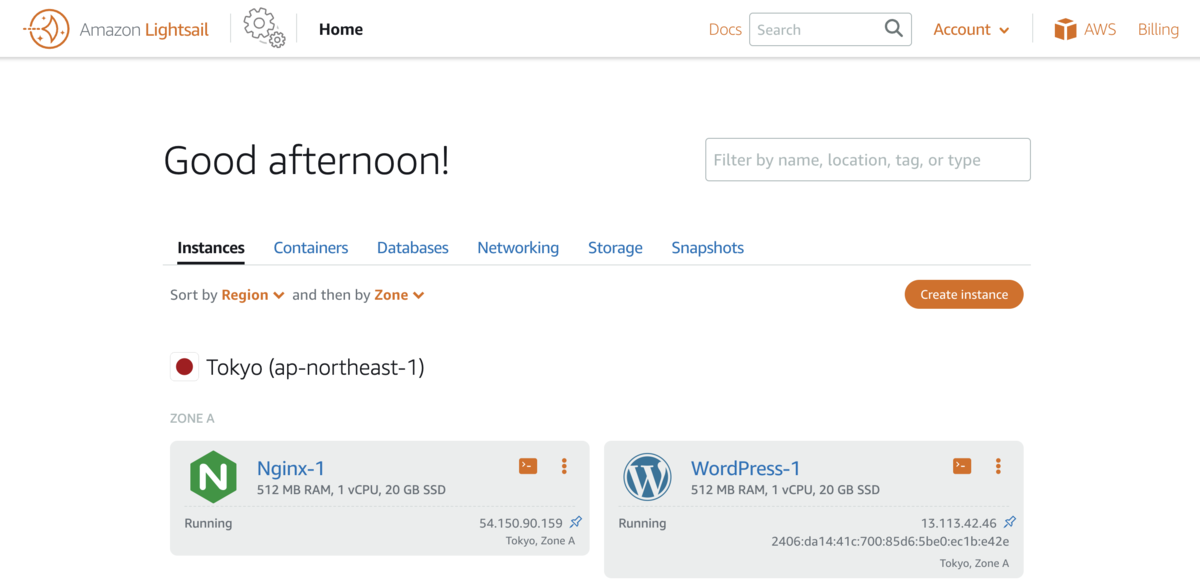Screen dimensions: 1200x585
Task: Open the then-by Zone dropdown
Action: coord(399,295)
